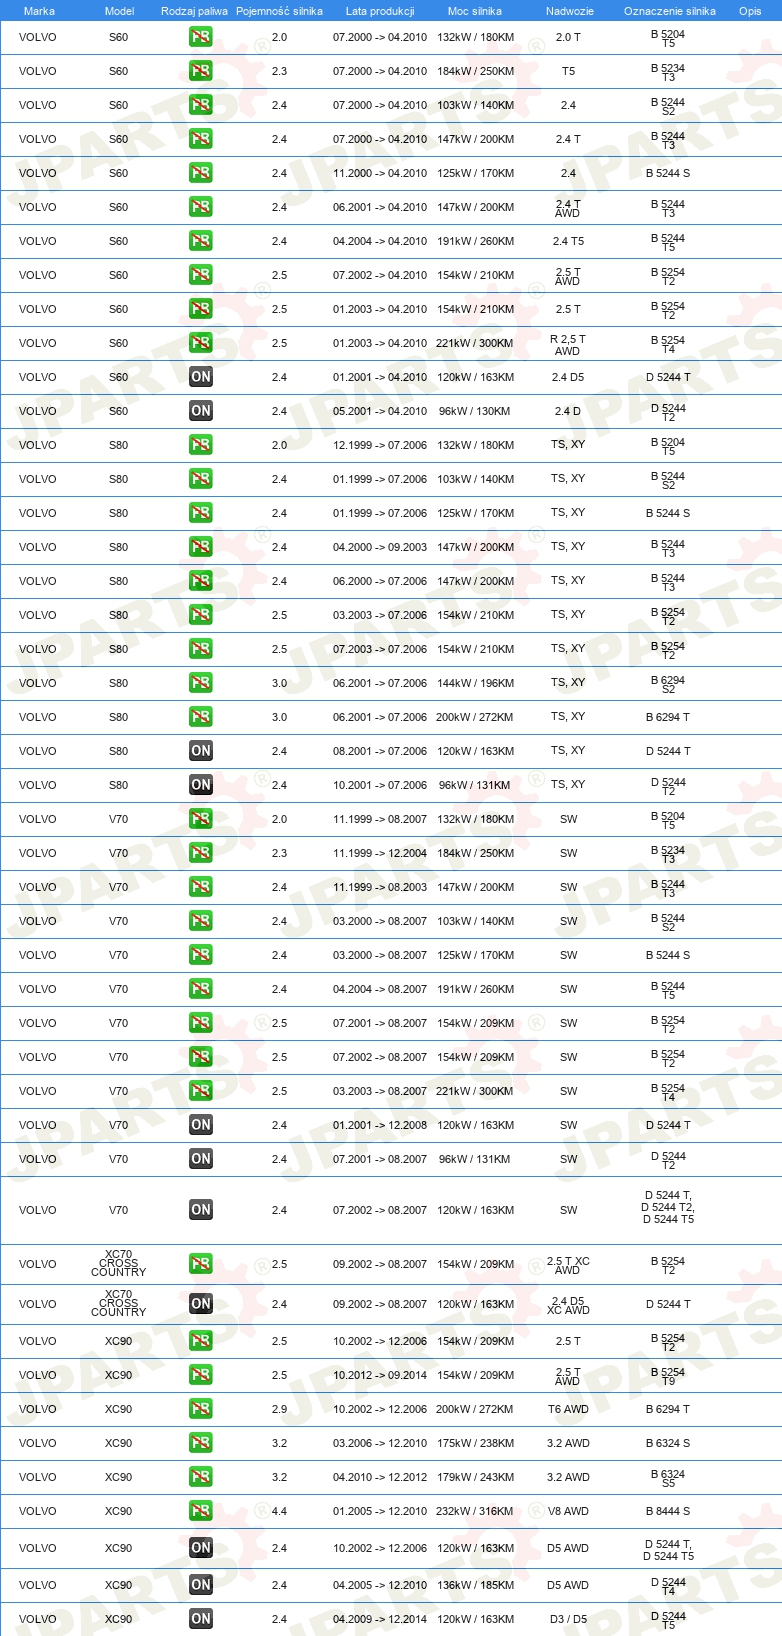Click the '12.1999 -> 07.2006' production years cell
Image resolution: width=782 pixels, height=1636 pixels.
tap(380, 445)
